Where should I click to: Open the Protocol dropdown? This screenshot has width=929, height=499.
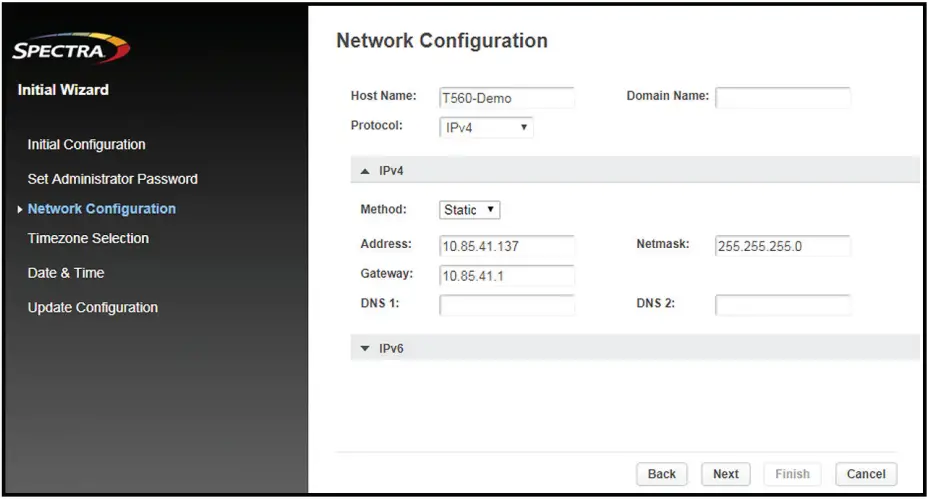coord(486,127)
